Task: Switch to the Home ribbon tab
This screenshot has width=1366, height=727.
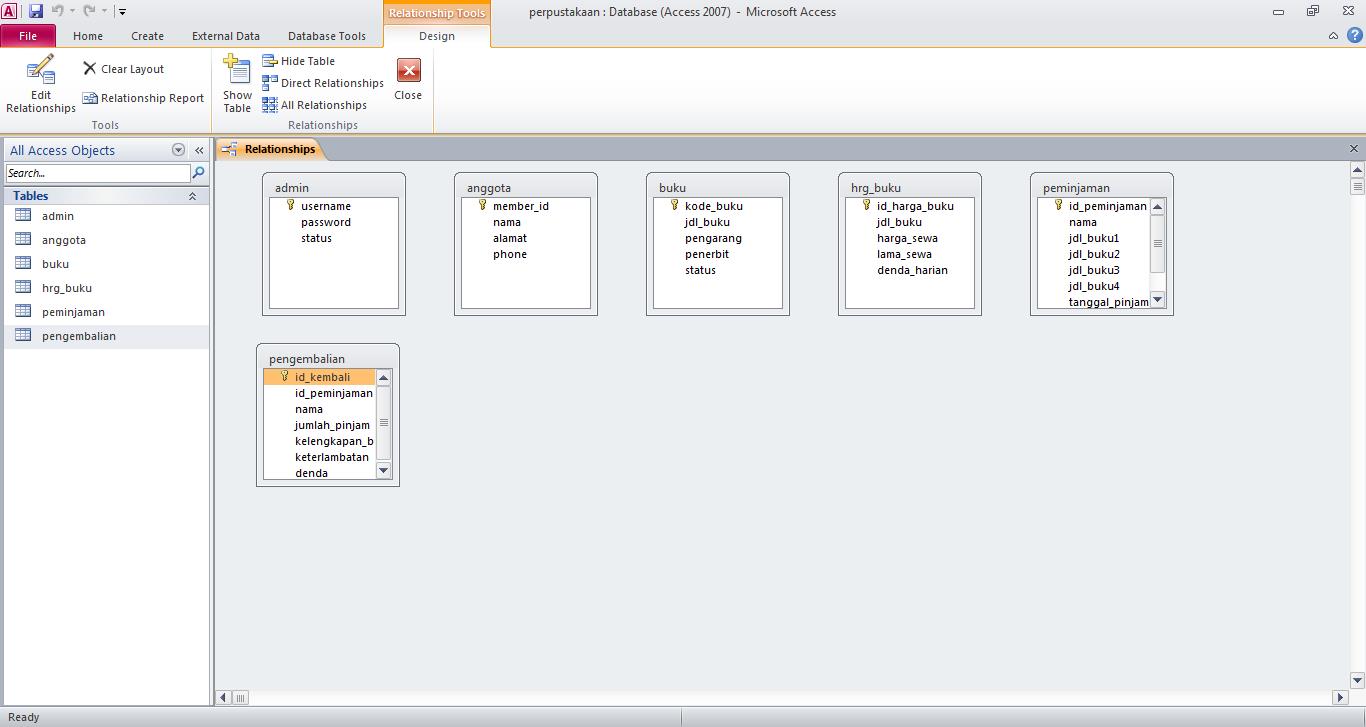Action: coord(88,36)
